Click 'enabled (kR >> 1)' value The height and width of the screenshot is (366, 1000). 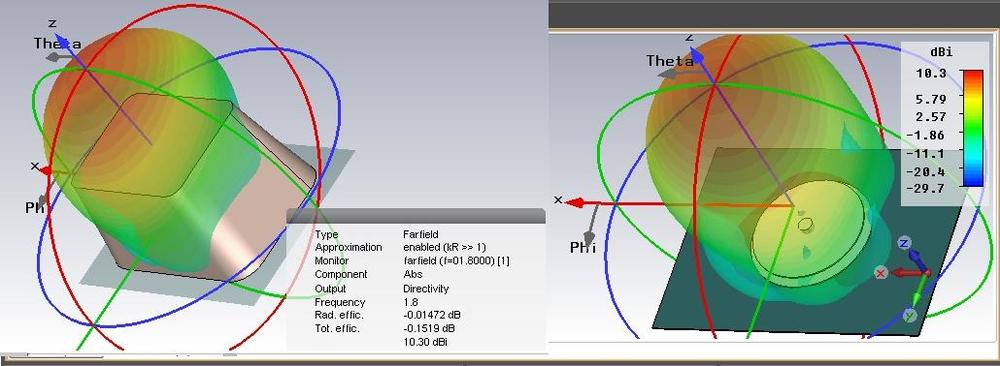[x=445, y=247]
